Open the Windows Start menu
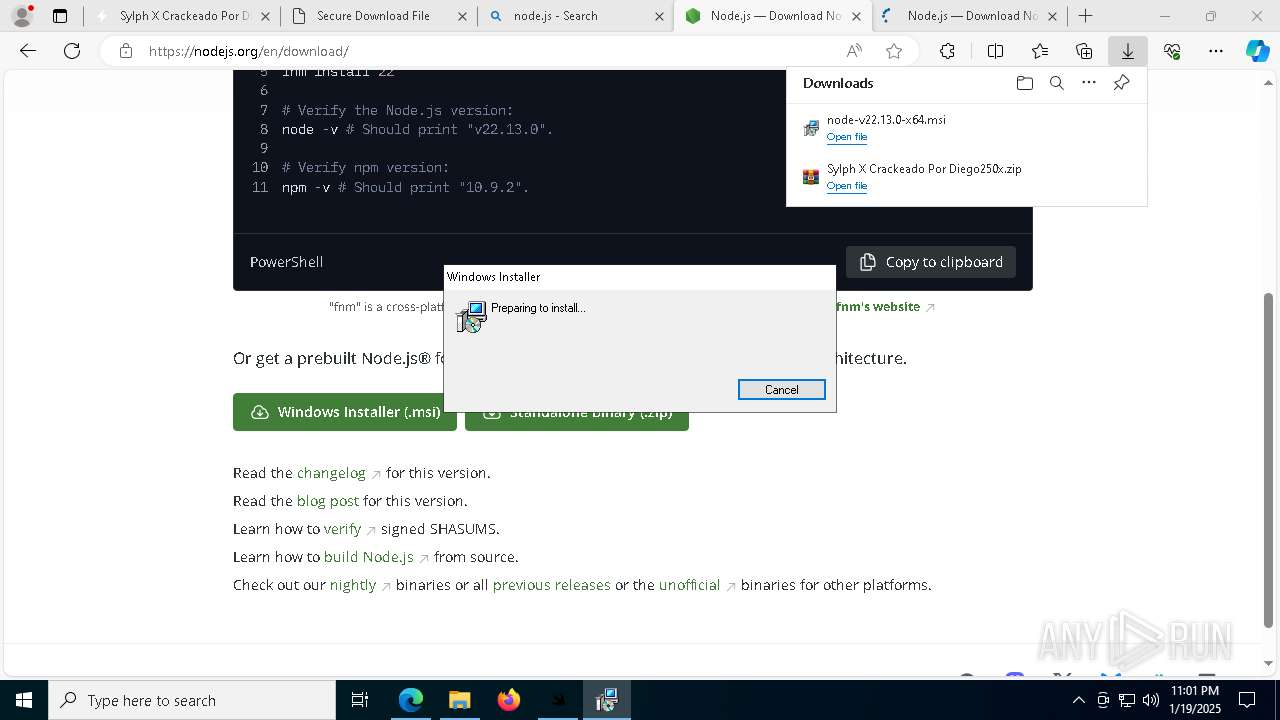 [24, 700]
